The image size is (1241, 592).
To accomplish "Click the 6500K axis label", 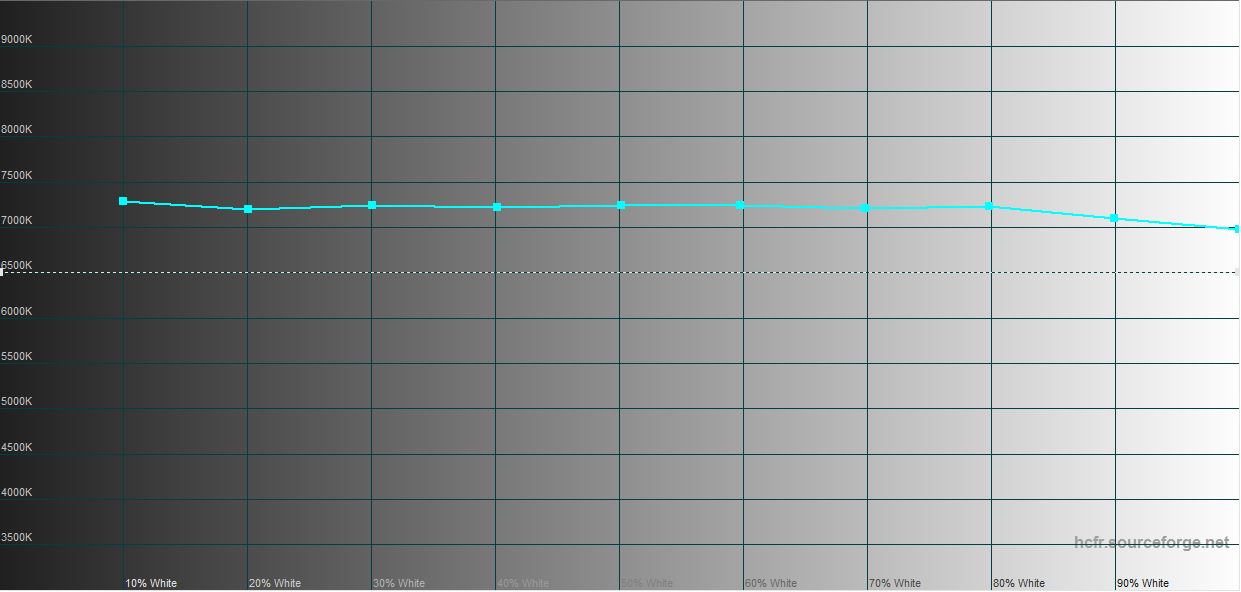I will [x=17, y=266].
